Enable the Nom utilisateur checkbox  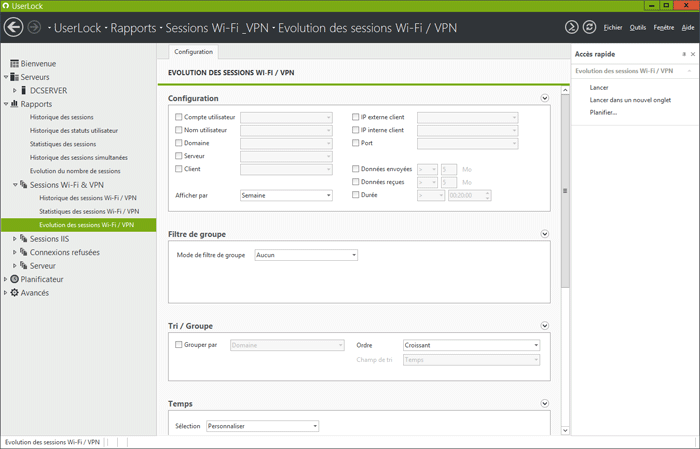pyautogui.click(x=179, y=130)
